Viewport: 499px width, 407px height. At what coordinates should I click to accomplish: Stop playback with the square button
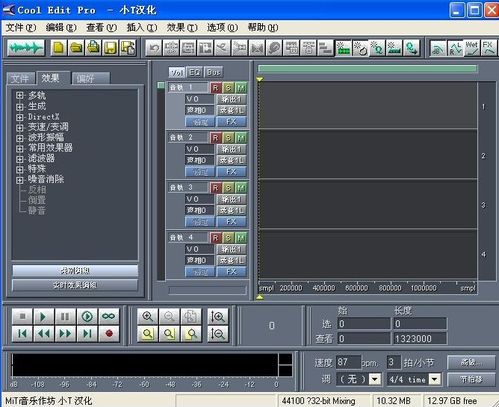(22, 316)
